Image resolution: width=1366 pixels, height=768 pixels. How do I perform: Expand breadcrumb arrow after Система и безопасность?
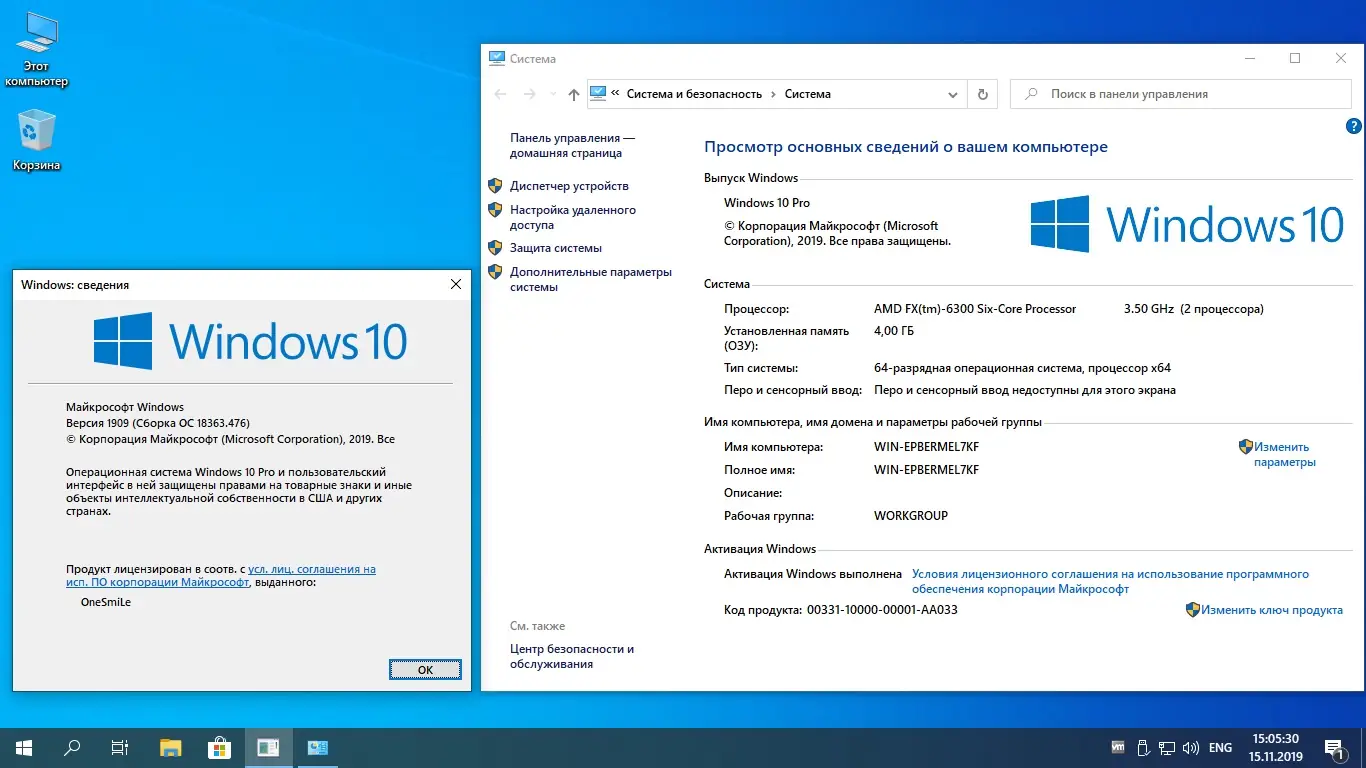[773, 94]
